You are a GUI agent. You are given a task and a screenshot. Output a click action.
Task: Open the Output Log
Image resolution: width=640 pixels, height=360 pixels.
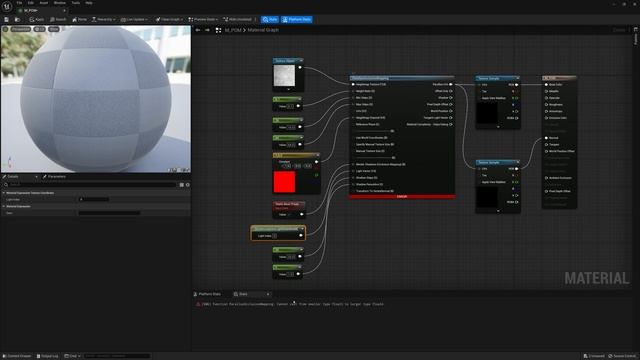(47, 356)
